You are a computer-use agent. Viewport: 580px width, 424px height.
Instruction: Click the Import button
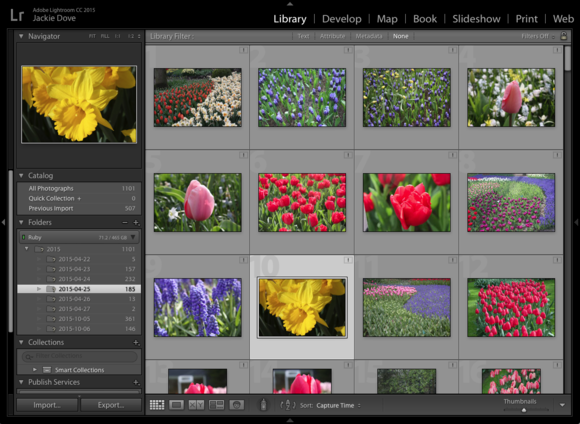47,405
